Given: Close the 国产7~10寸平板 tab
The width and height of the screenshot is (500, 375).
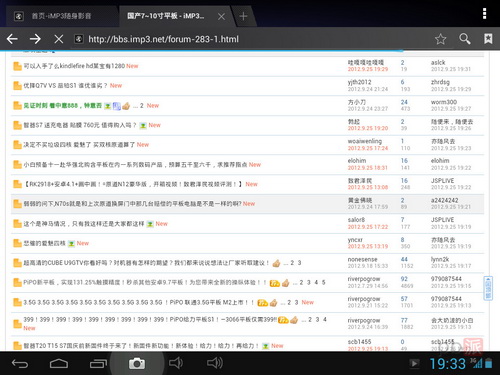Looking at the screenshot, I should click(x=221, y=16).
